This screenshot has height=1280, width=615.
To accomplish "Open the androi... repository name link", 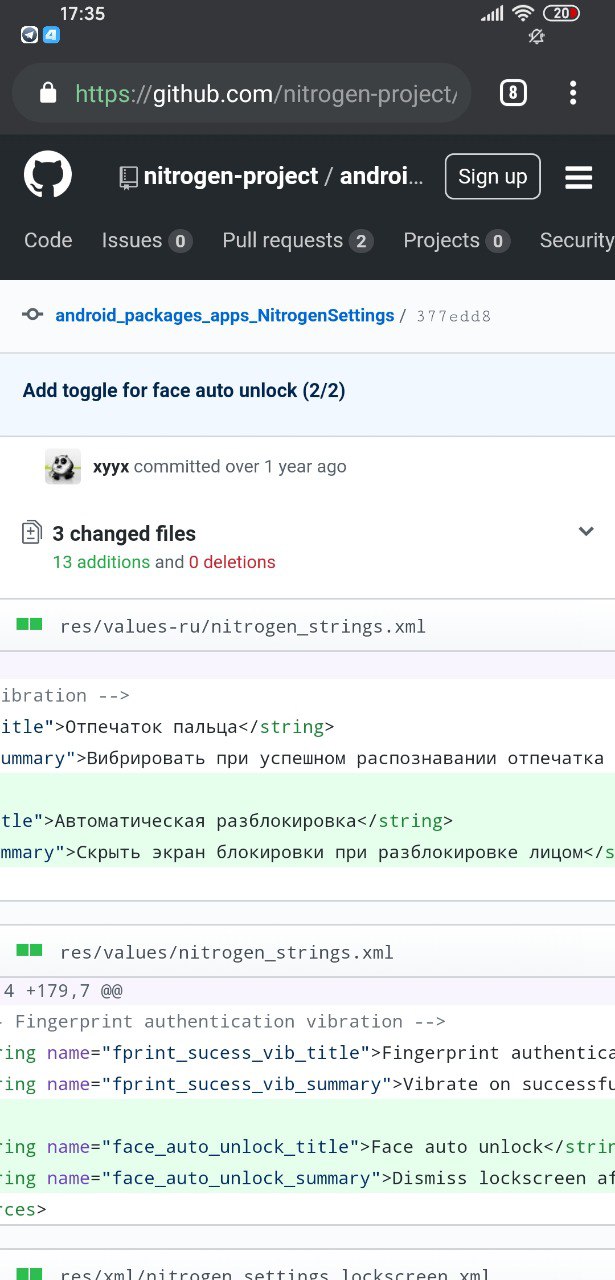I will click(382, 177).
